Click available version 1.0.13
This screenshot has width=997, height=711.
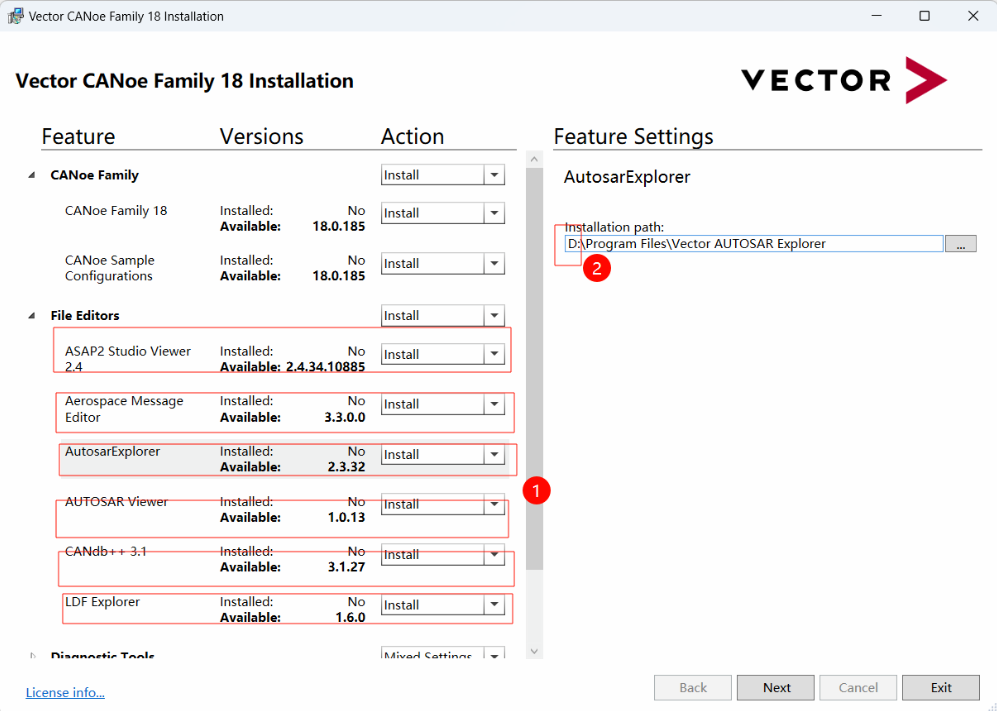click(x=347, y=517)
